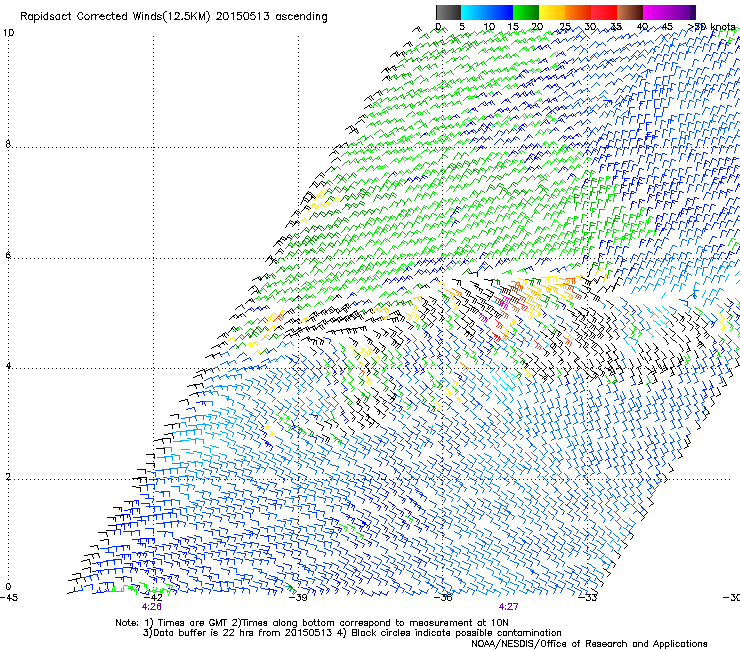Click the latitude label '8'
740x650 pixels.
tap(8, 144)
